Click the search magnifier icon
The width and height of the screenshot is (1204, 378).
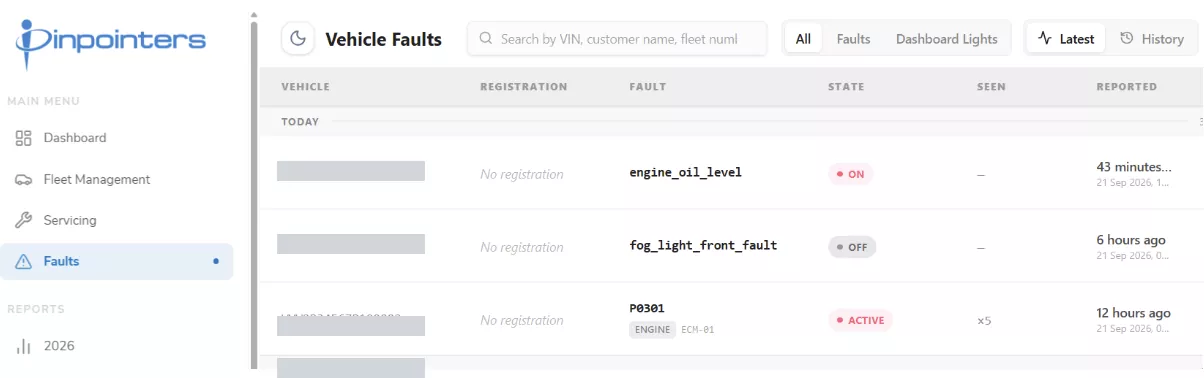click(x=486, y=39)
